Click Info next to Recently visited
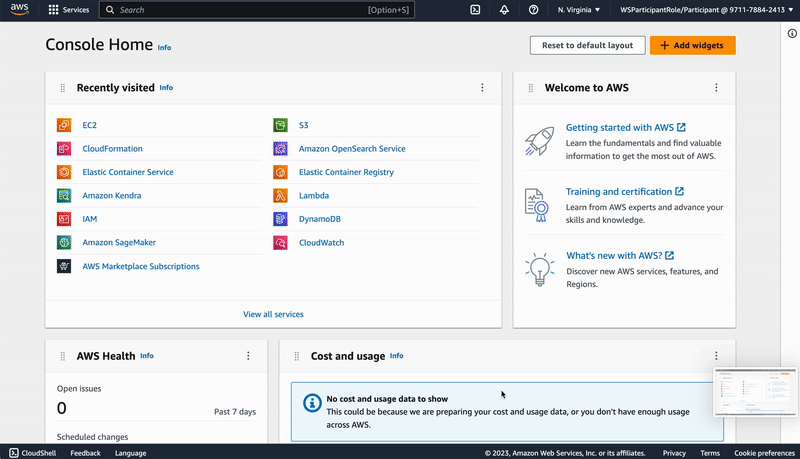800x459 pixels. [166, 88]
